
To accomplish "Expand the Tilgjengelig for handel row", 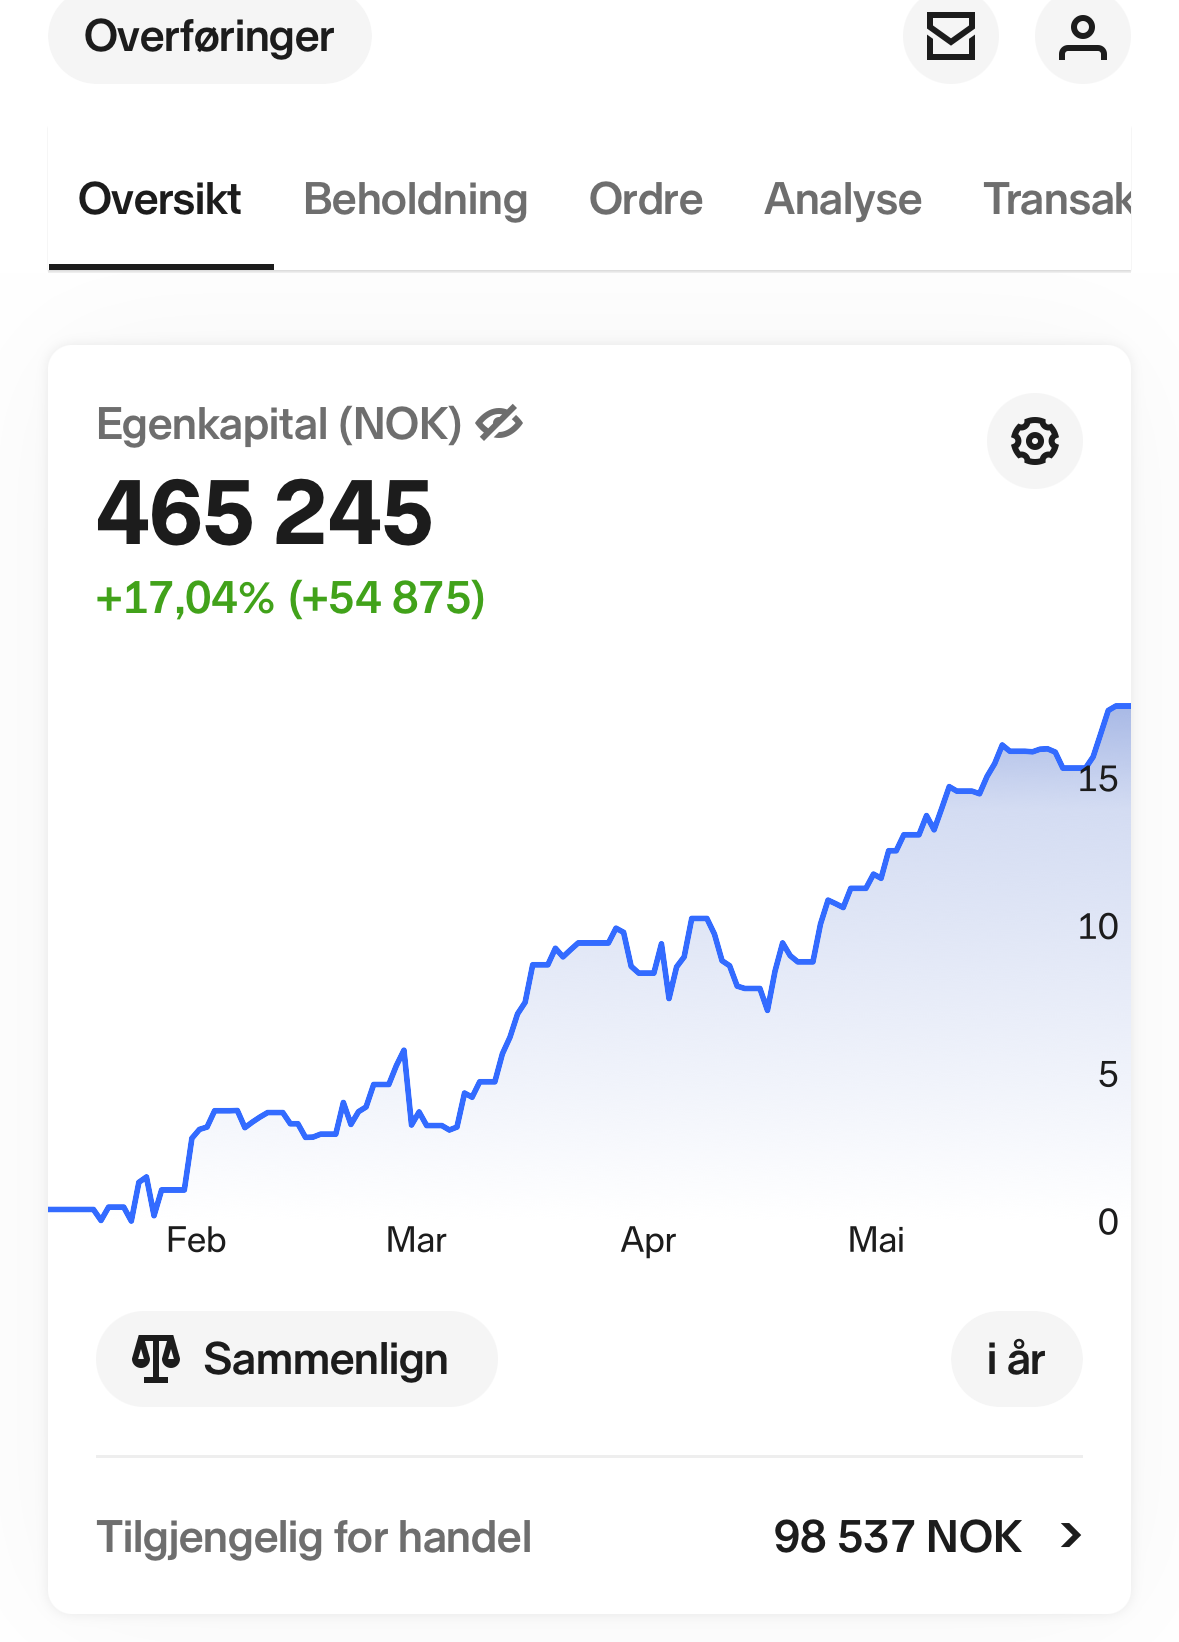I will click(x=589, y=1536).
